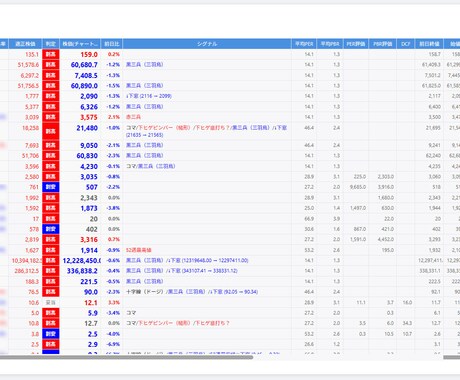Screen dimensions: 460x380
Task: Open chart for stock price 60,680.7
Action: [x=84, y=65]
